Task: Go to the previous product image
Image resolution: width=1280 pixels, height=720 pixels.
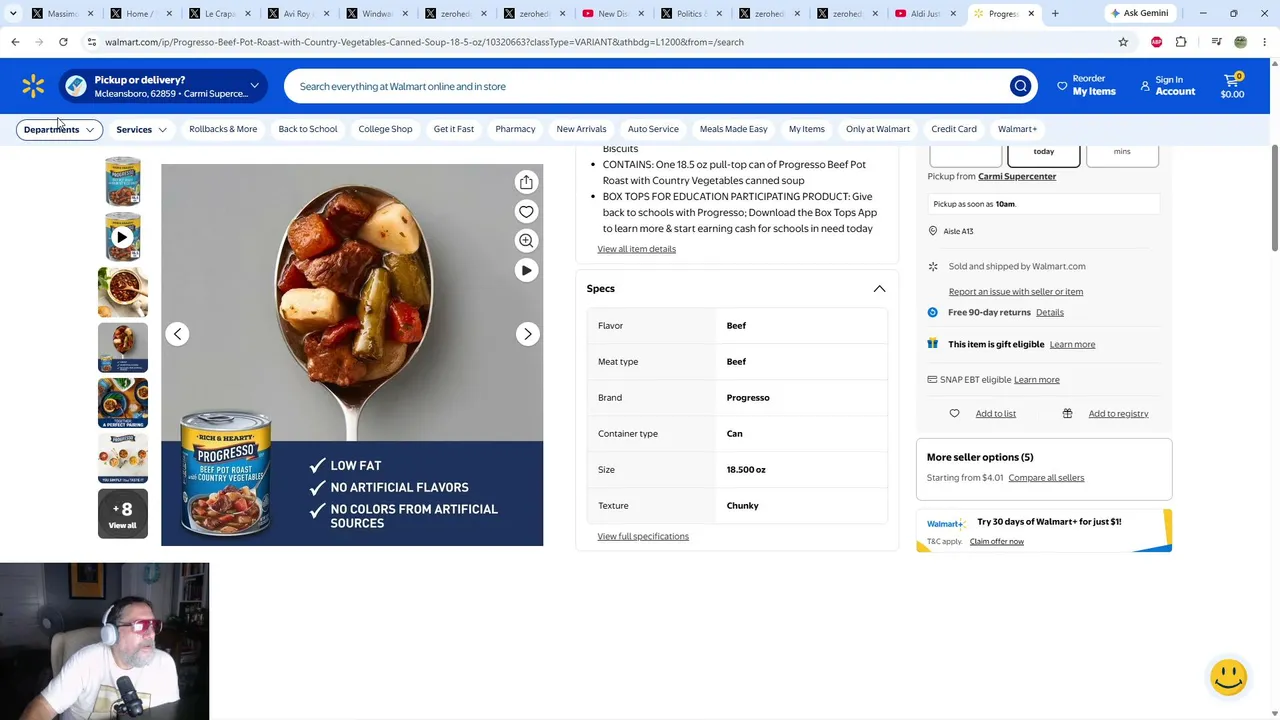Action: click(177, 334)
